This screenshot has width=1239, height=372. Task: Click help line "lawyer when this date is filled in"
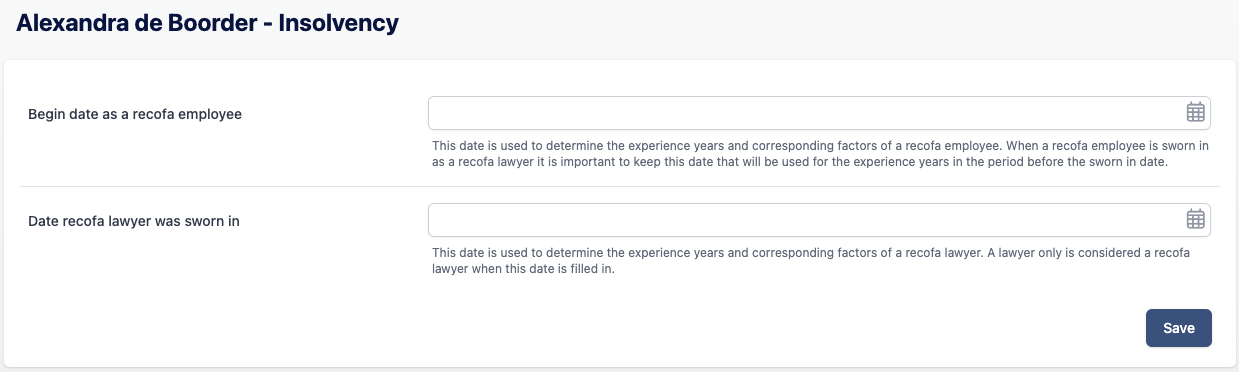click(522, 269)
